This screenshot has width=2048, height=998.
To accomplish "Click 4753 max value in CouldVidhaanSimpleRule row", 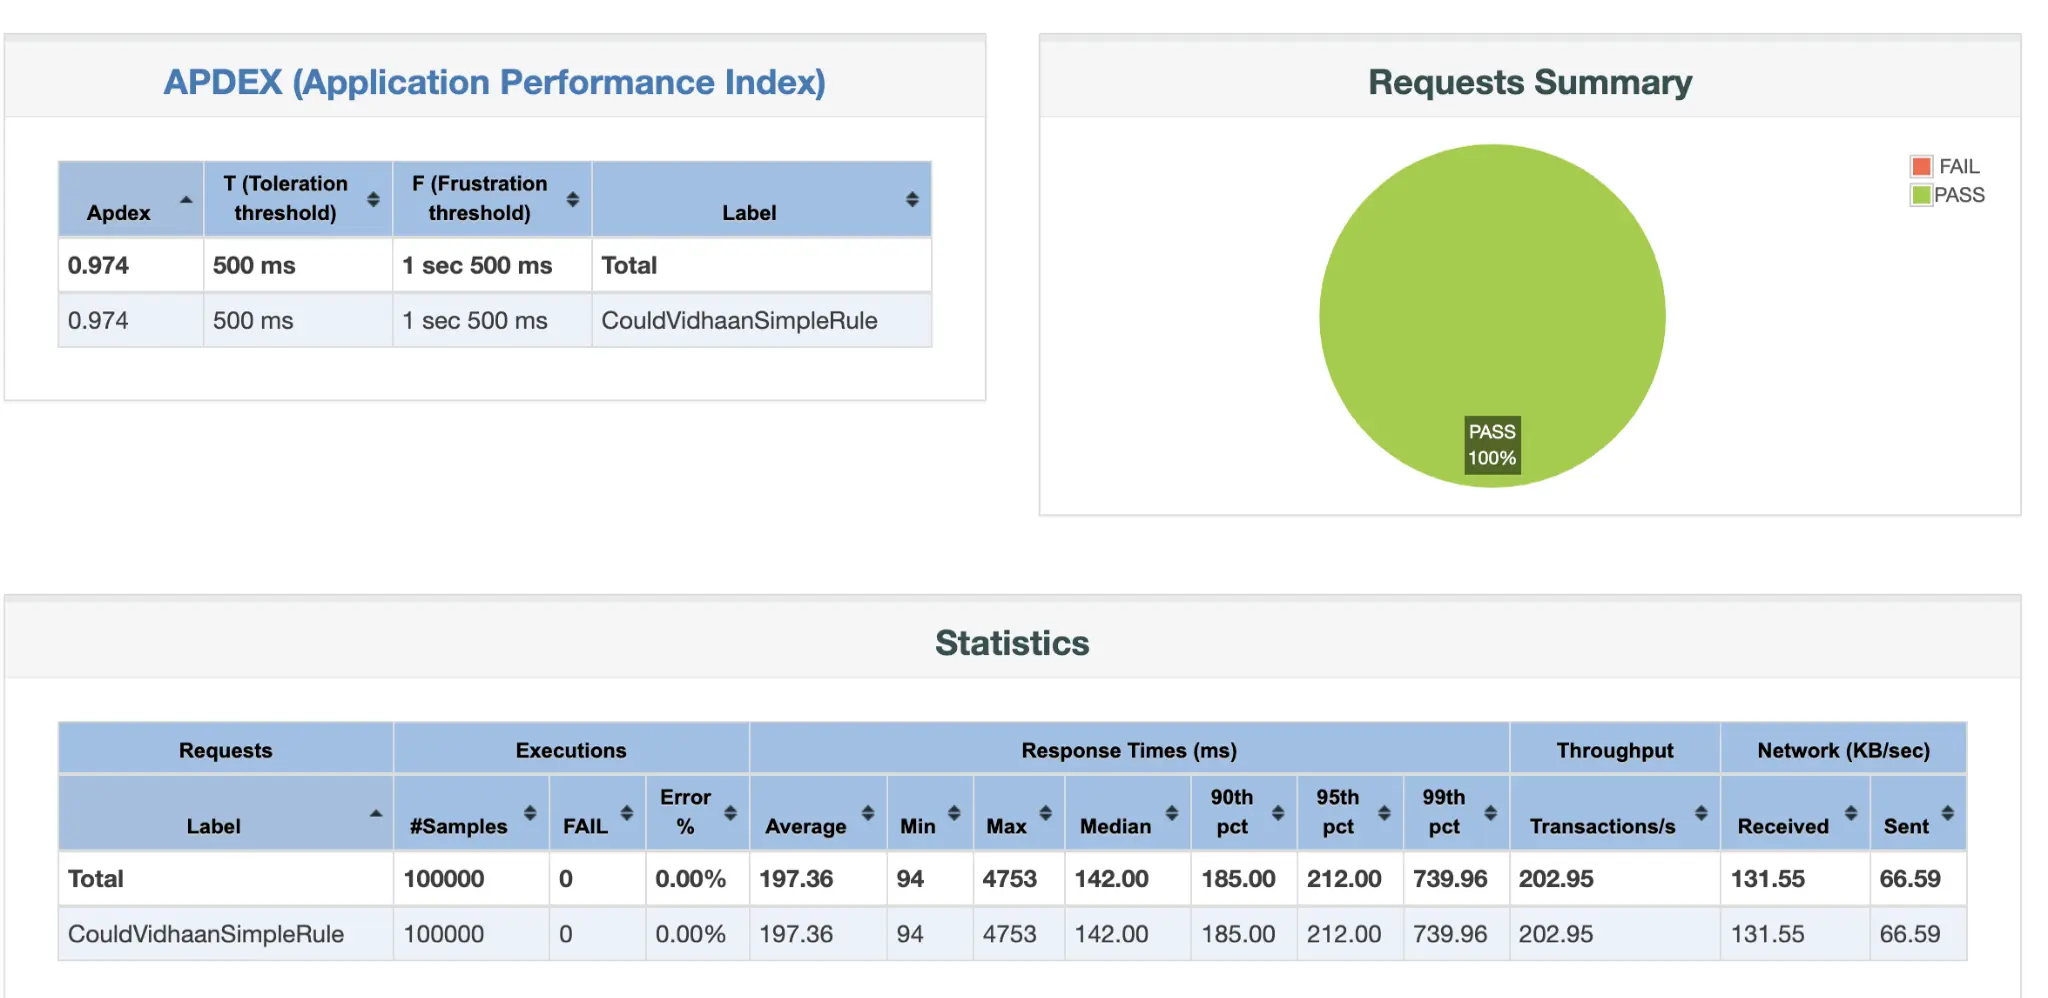I will 1009,934.
